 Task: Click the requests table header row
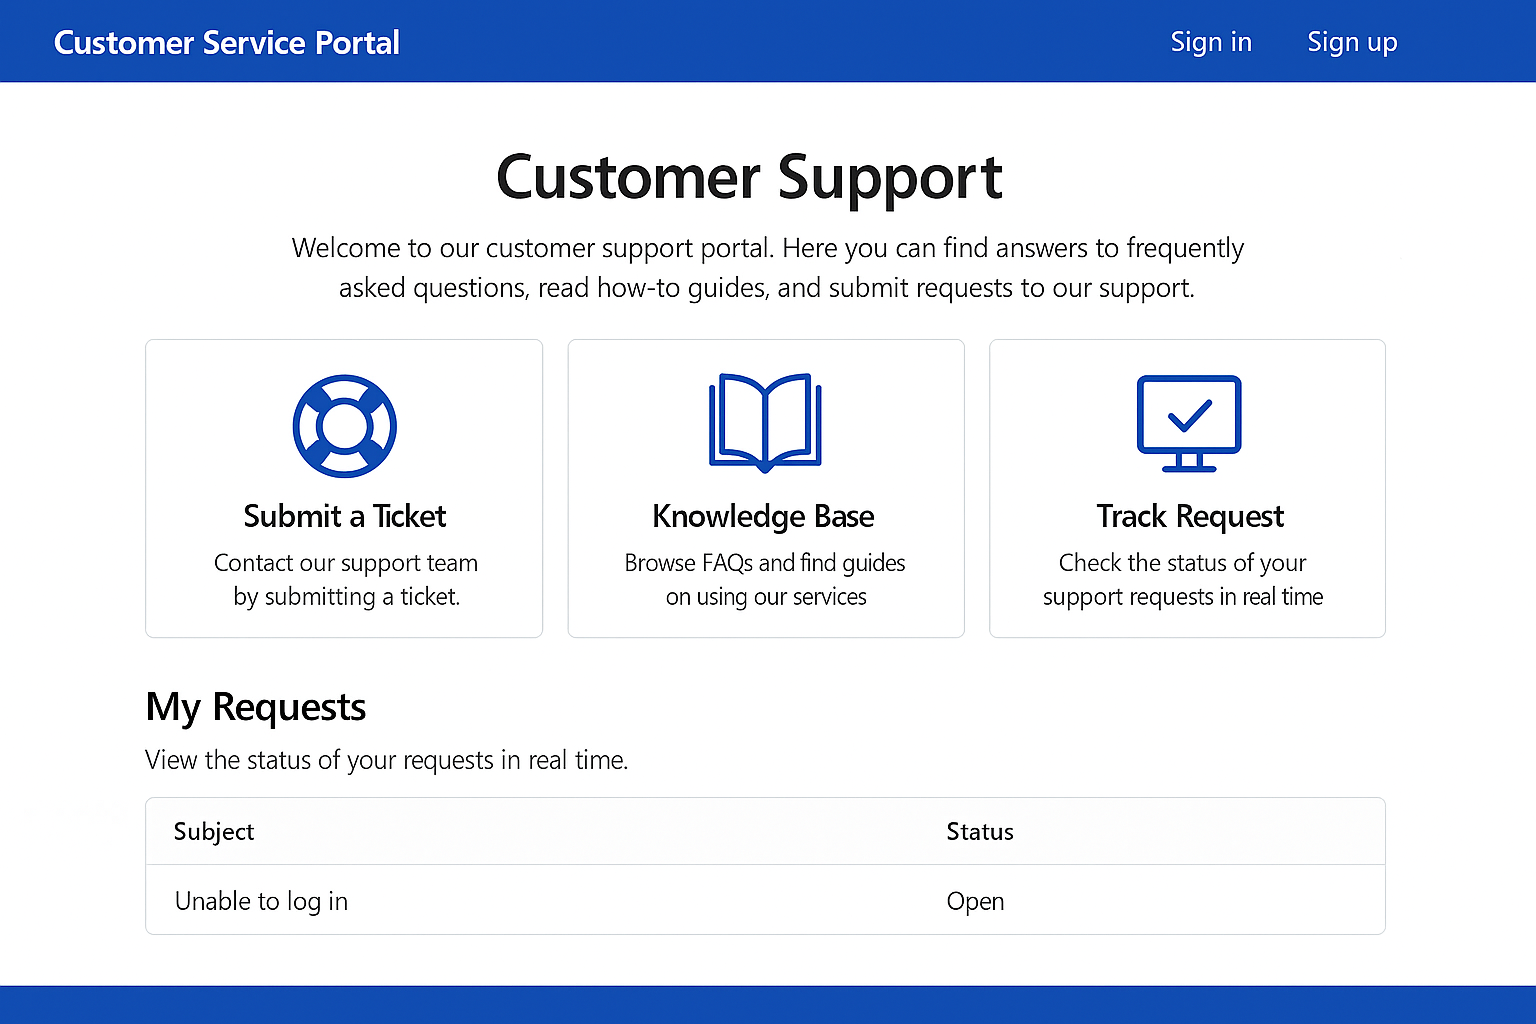point(765,831)
